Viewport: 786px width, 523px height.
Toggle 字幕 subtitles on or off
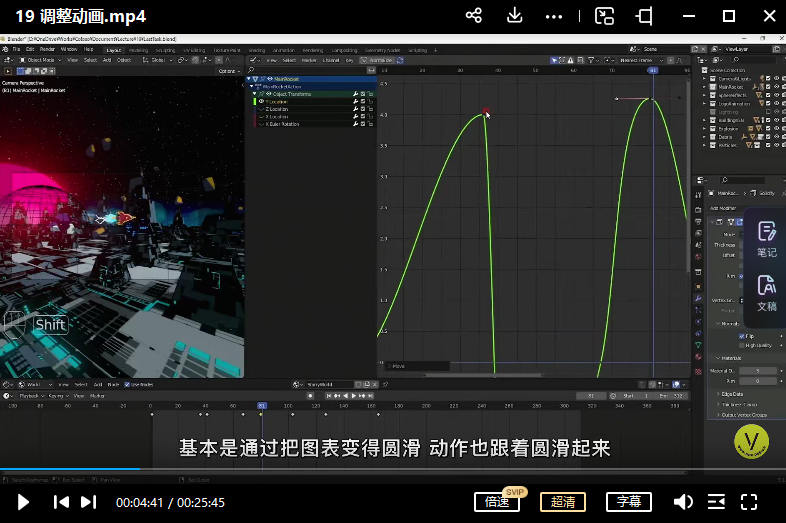[628, 502]
